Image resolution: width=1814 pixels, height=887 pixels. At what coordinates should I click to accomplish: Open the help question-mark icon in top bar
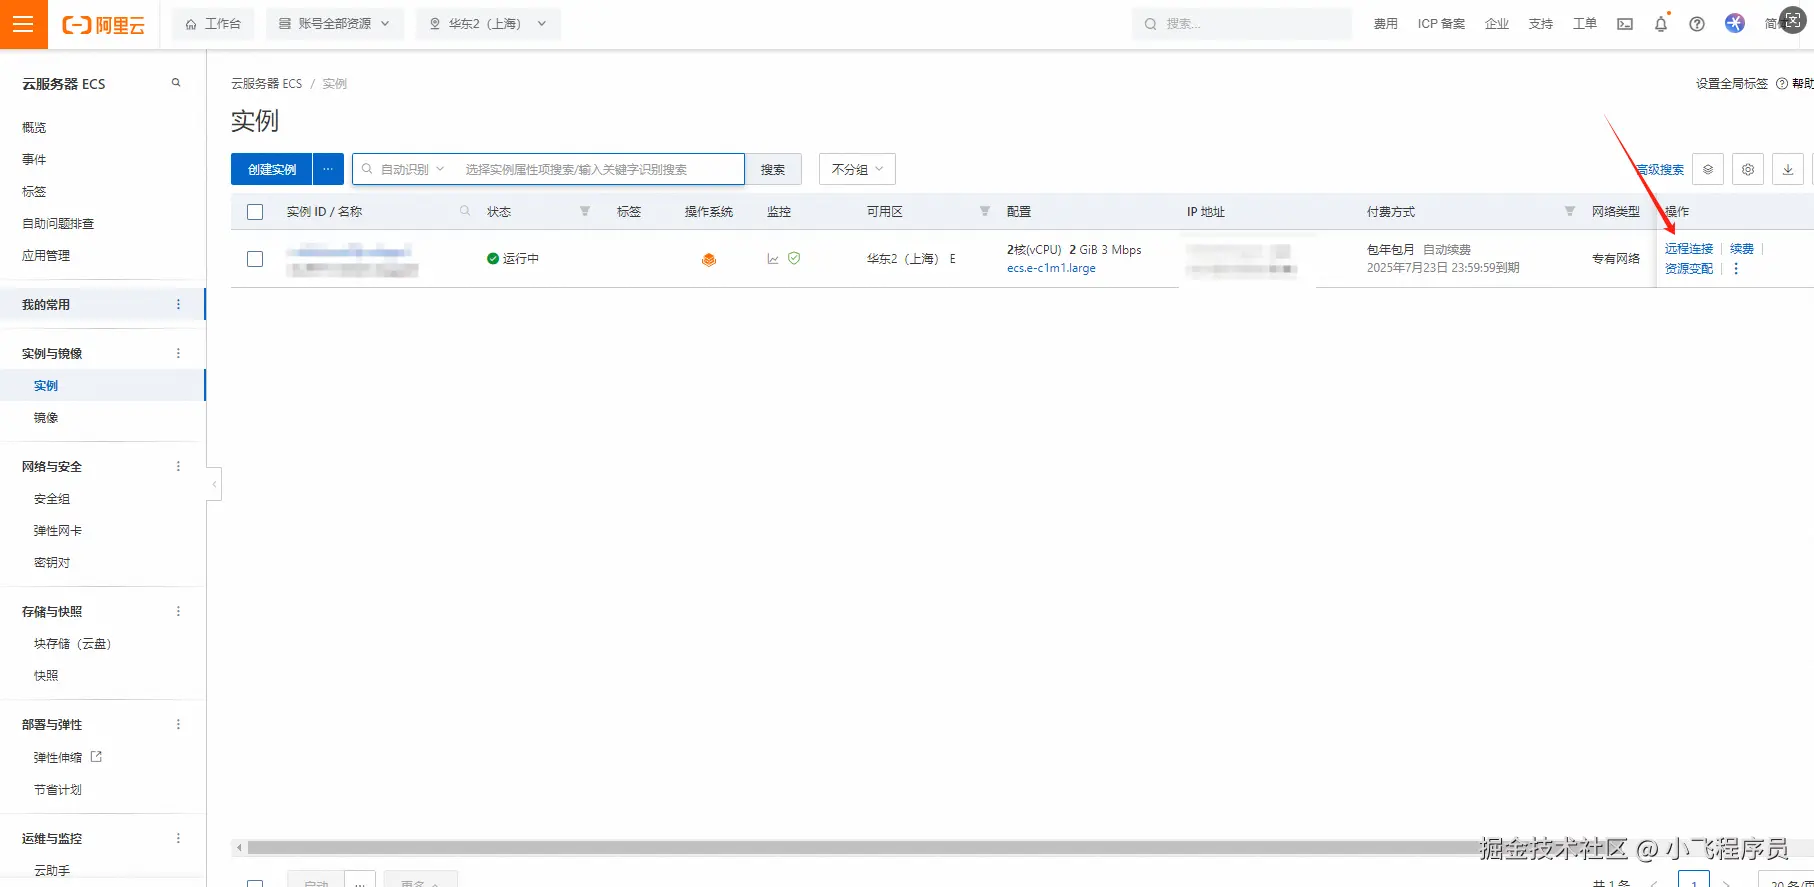click(1697, 24)
